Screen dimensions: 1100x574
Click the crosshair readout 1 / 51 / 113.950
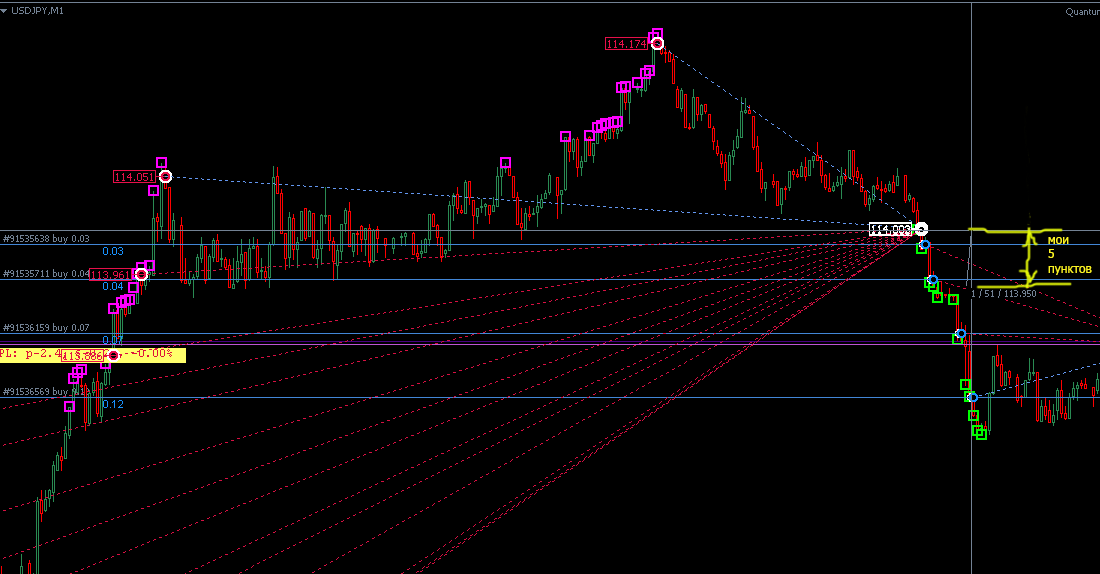(1003, 293)
